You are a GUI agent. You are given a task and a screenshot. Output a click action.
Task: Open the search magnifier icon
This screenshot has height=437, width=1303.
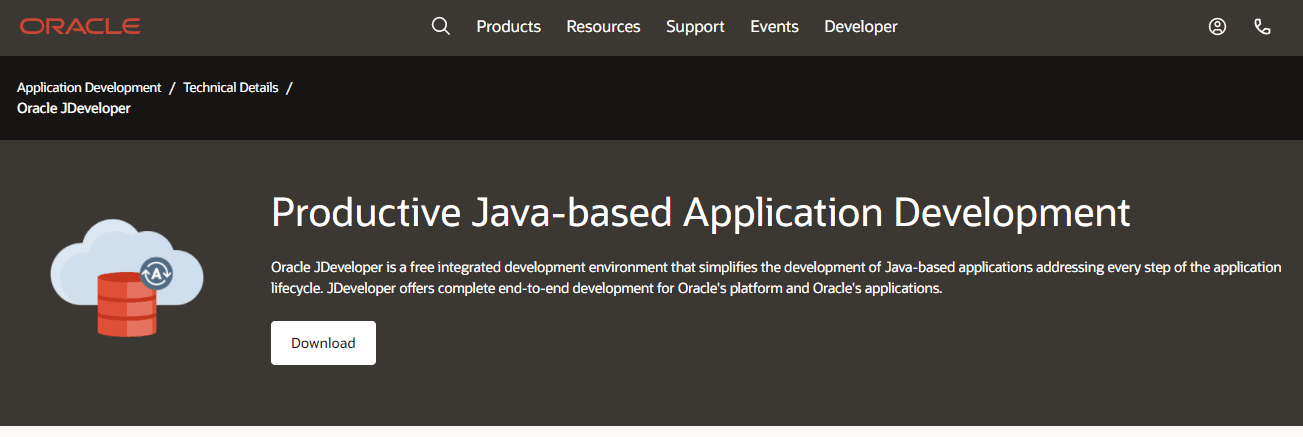[x=440, y=27]
